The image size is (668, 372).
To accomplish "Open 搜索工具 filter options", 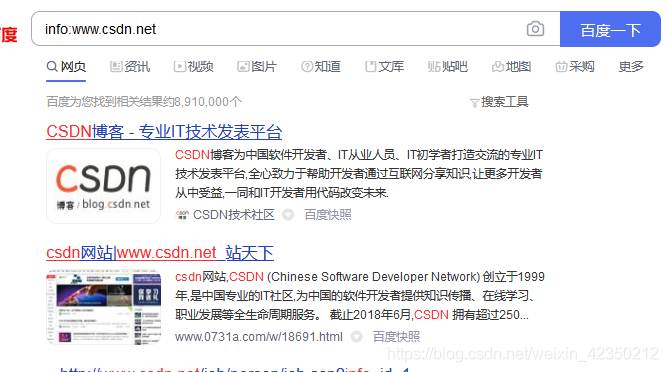I will 499,102.
